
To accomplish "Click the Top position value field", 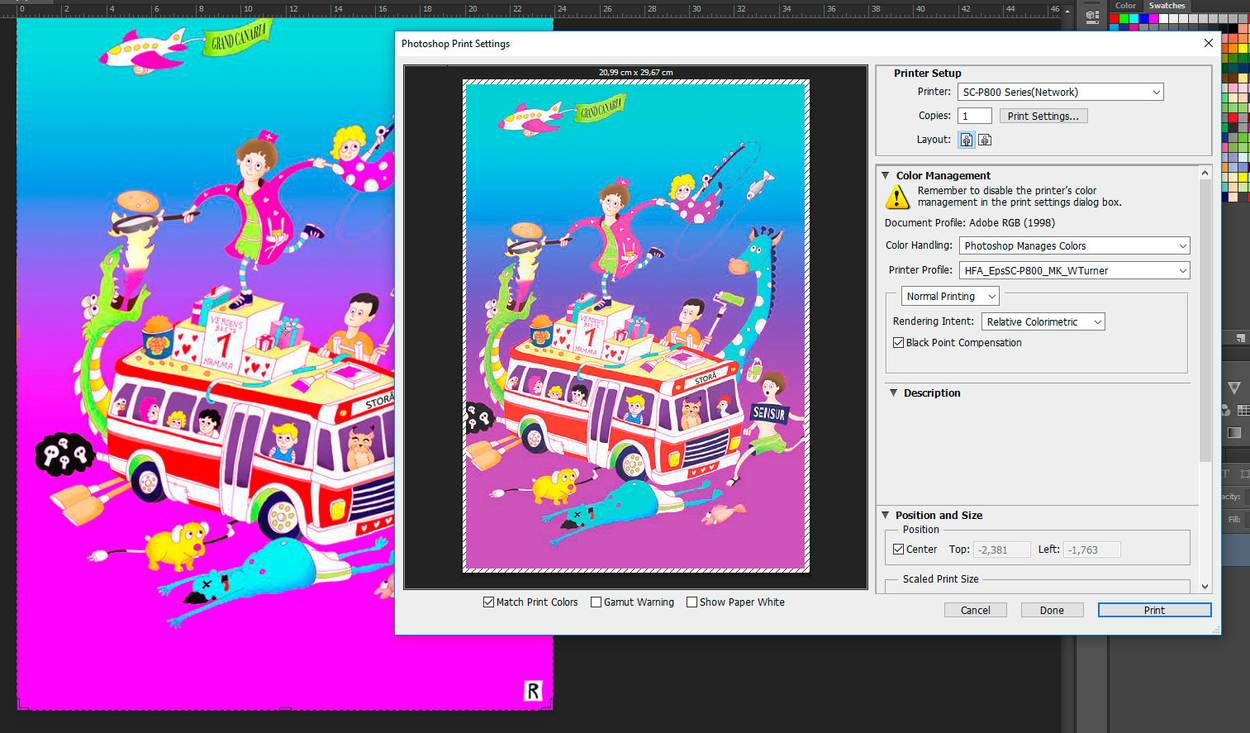I will click(x=1002, y=549).
